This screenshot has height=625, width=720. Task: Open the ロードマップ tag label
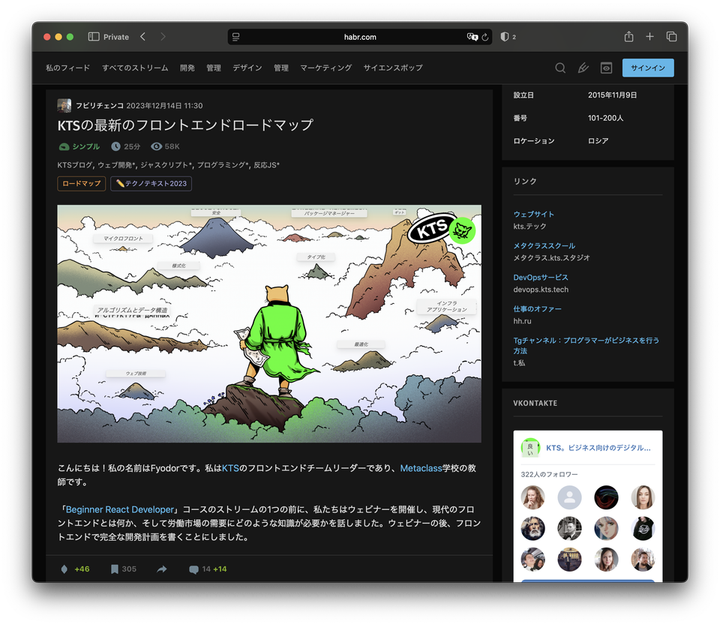point(81,184)
